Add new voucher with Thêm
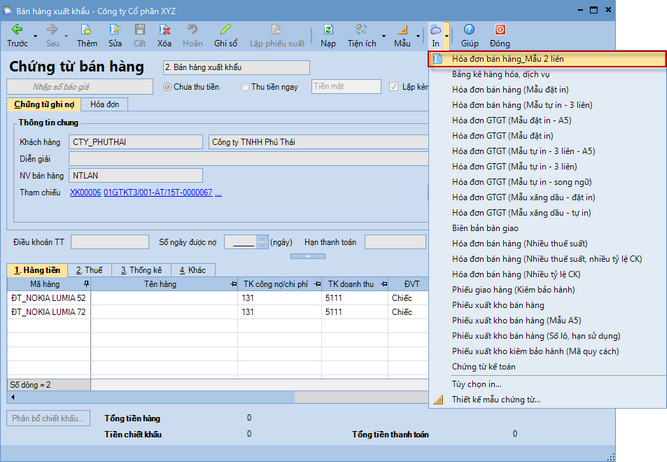This screenshot has height=462, width=667. click(x=87, y=35)
